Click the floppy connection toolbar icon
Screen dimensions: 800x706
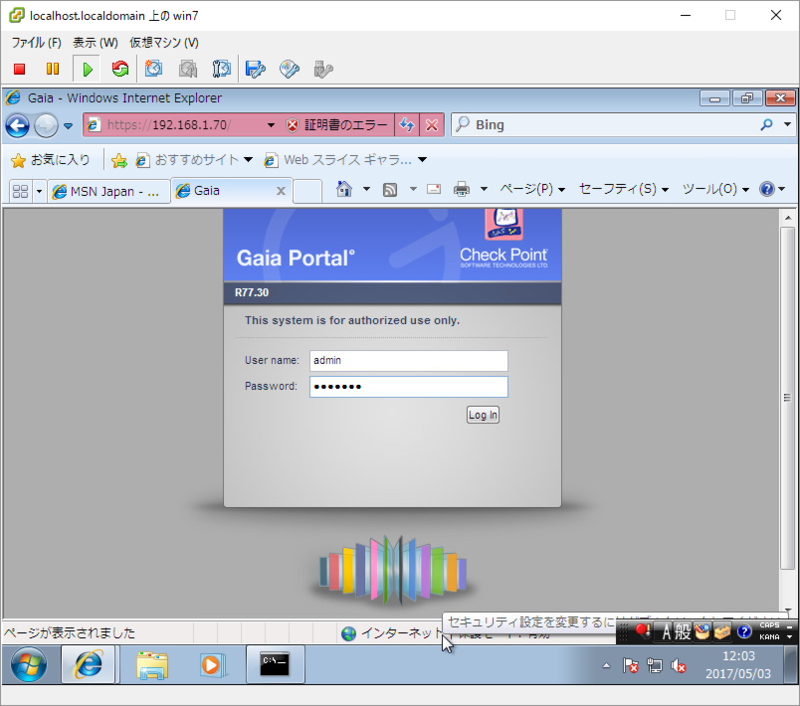[x=255, y=69]
